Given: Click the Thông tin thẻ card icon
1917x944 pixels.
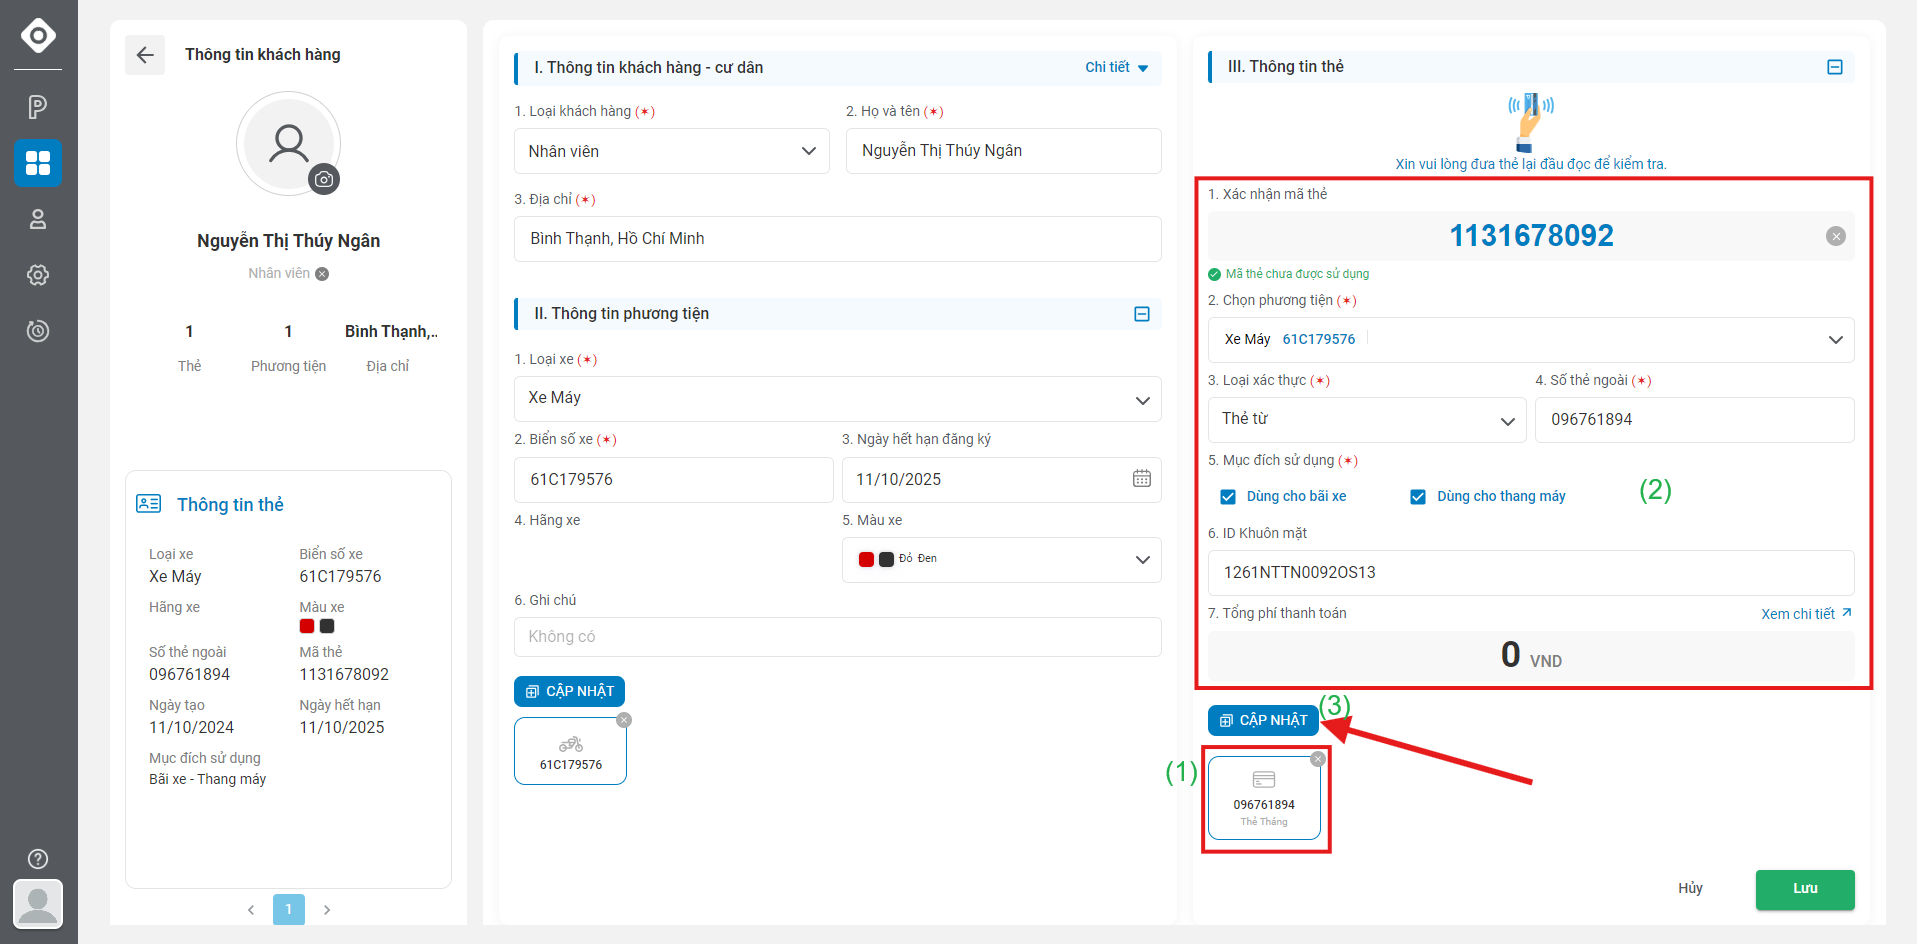Looking at the screenshot, I should coord(149,504).
